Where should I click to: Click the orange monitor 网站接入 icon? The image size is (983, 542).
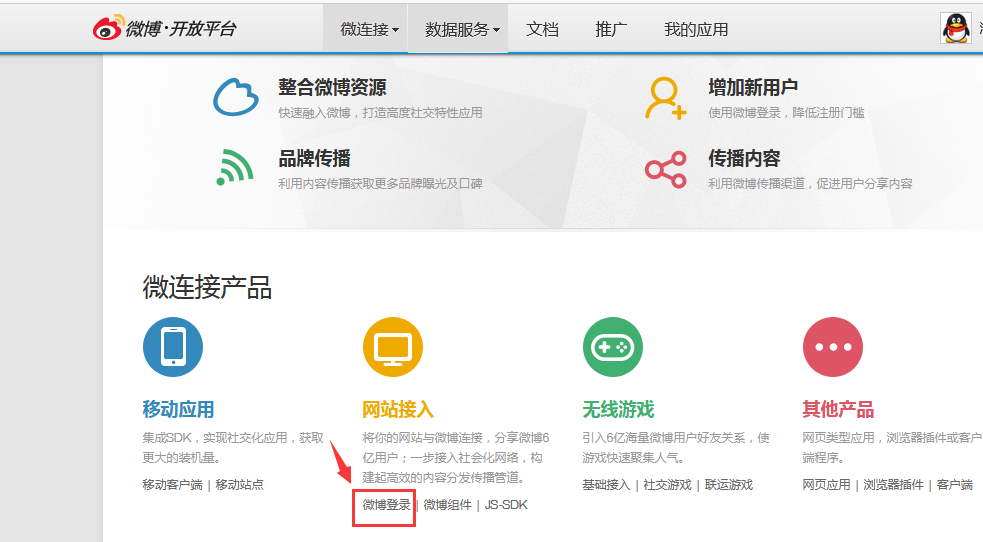393,347
